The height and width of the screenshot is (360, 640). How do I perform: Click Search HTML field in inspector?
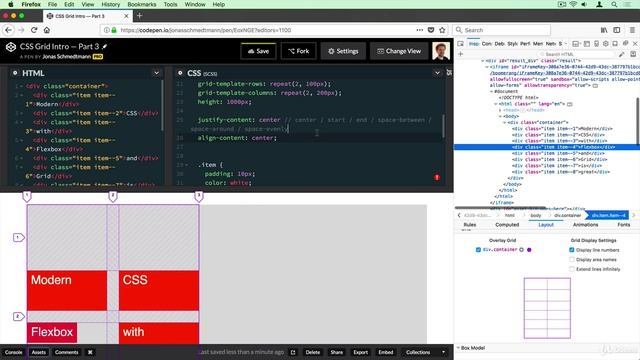pos(576,54)
